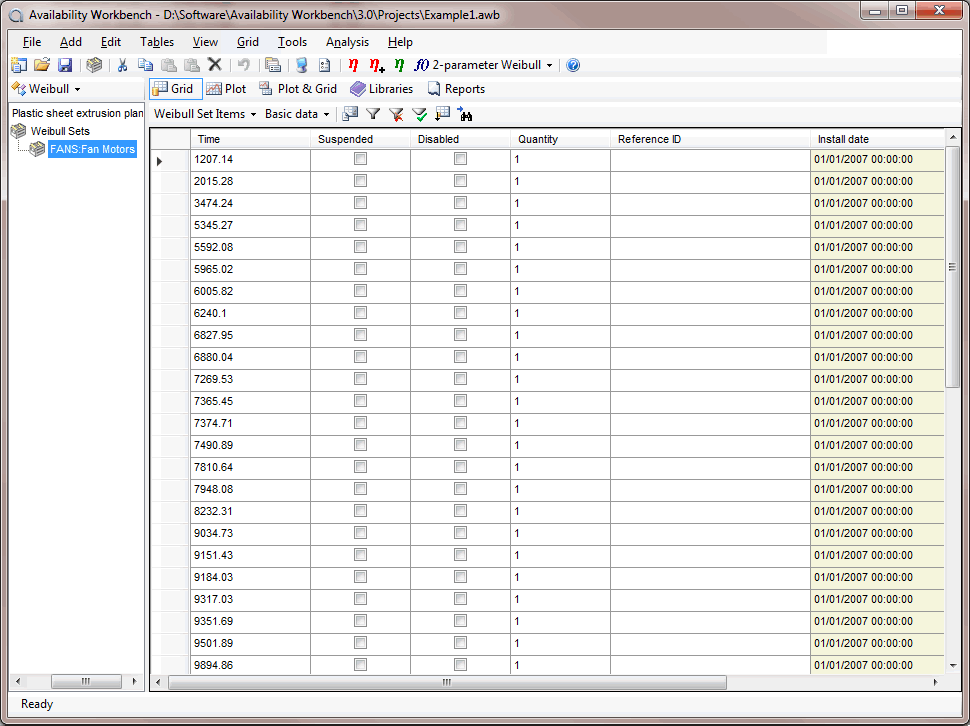Switch to Plot & Grid view

point(298,89)
